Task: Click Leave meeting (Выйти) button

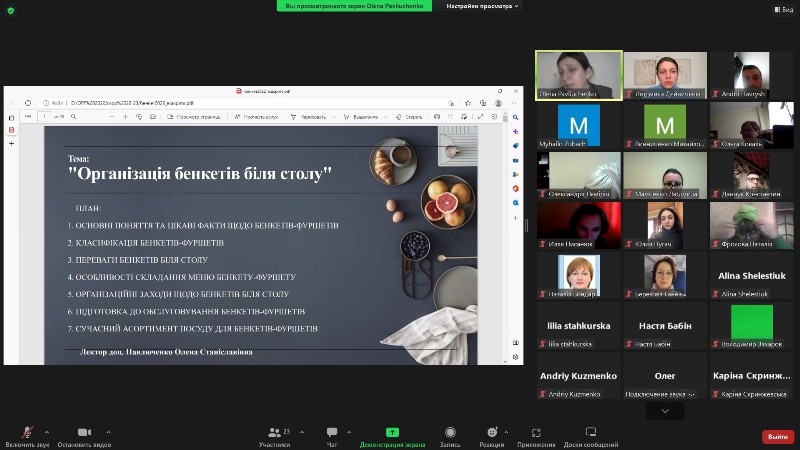Action: 778,436
